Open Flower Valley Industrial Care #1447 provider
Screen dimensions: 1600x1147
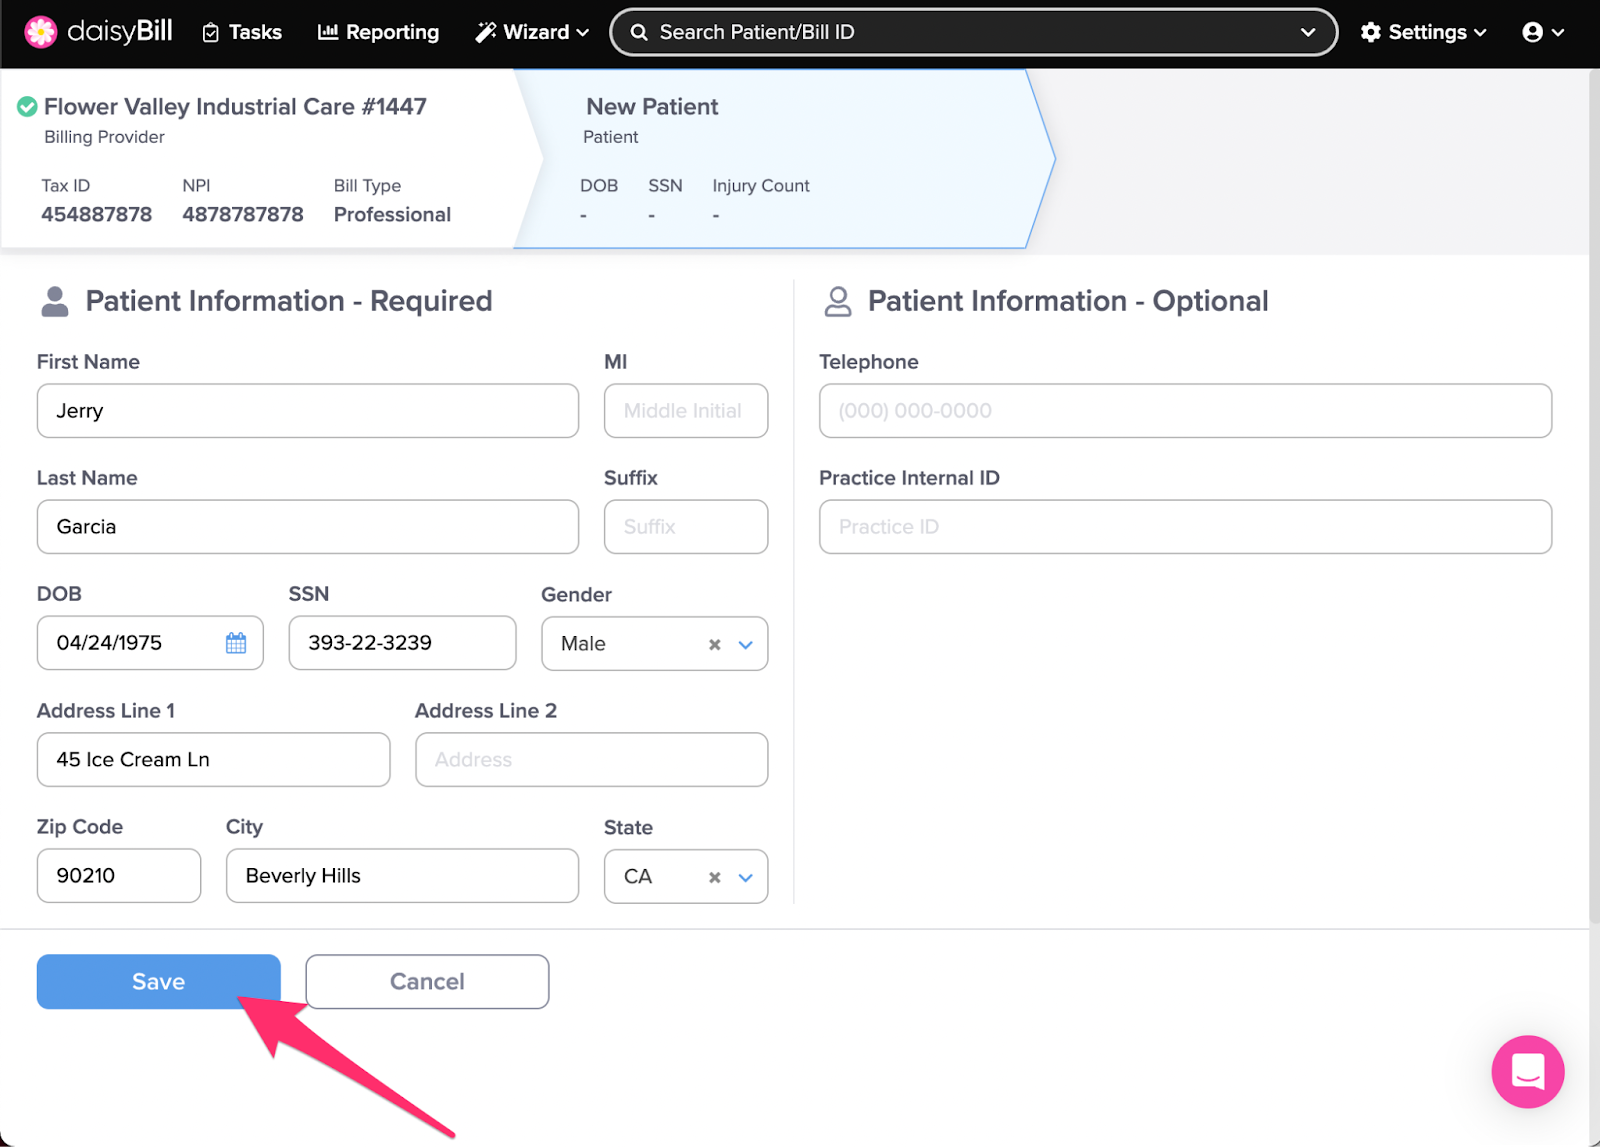tap(235, 106)
